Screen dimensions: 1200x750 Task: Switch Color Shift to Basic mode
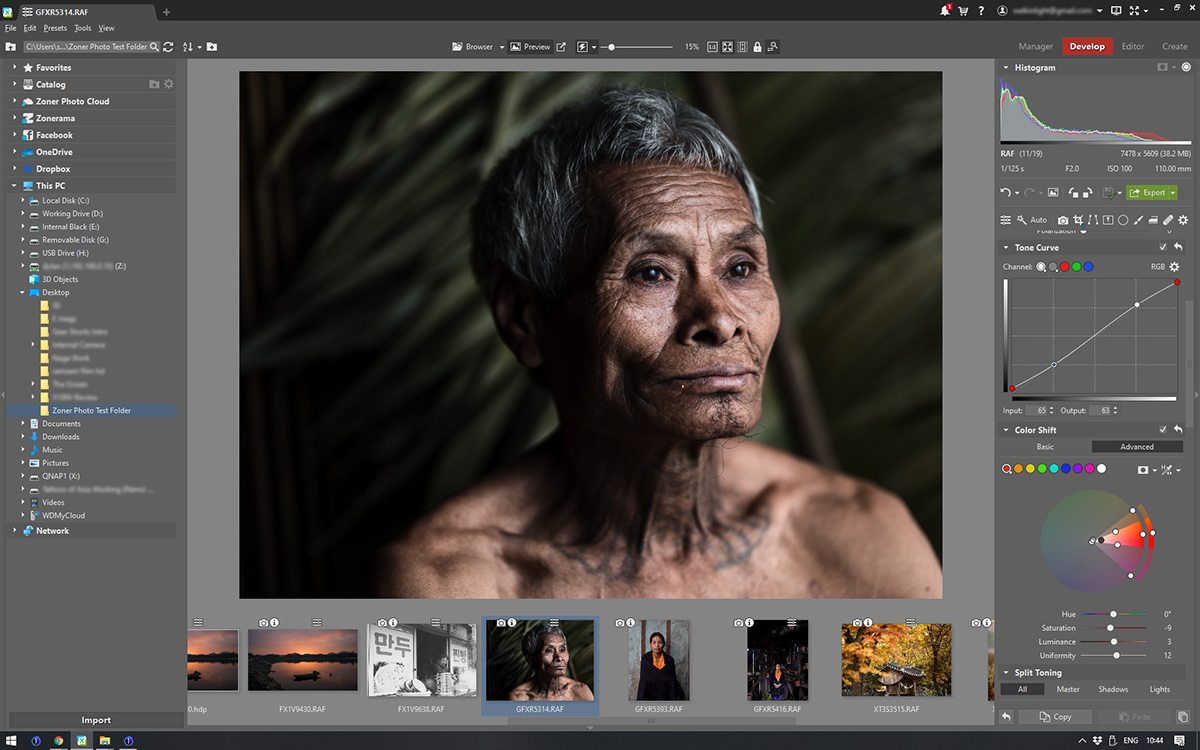(x=1044, y=446)
